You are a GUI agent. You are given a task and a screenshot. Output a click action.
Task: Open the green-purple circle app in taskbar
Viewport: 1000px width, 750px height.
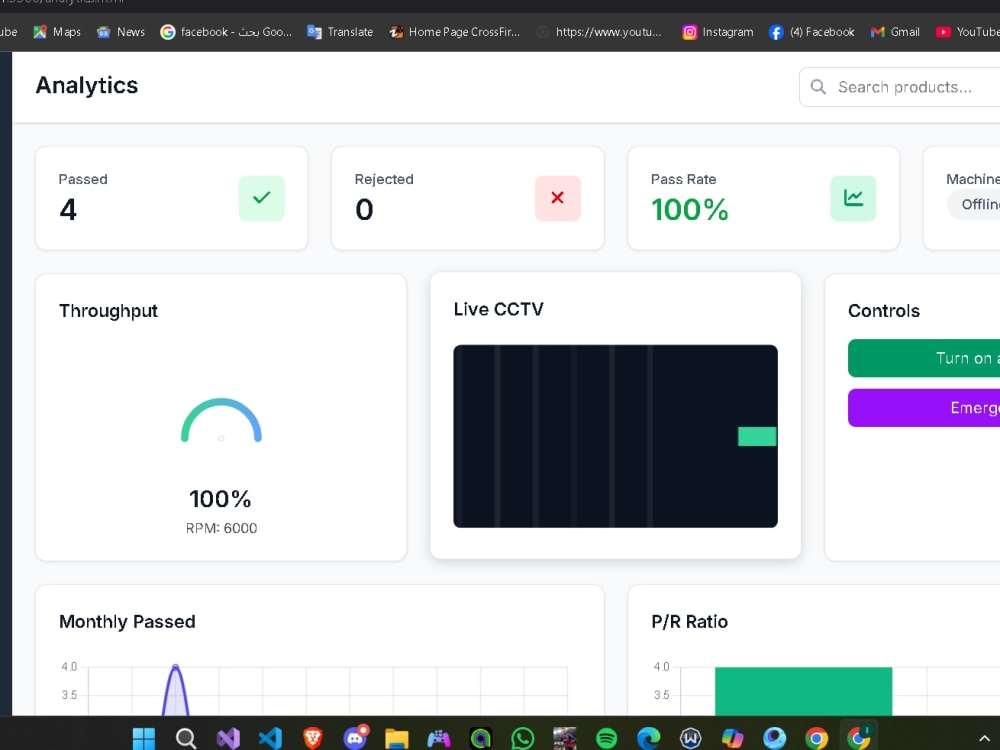pyautogui.click(x=481, y=738)
